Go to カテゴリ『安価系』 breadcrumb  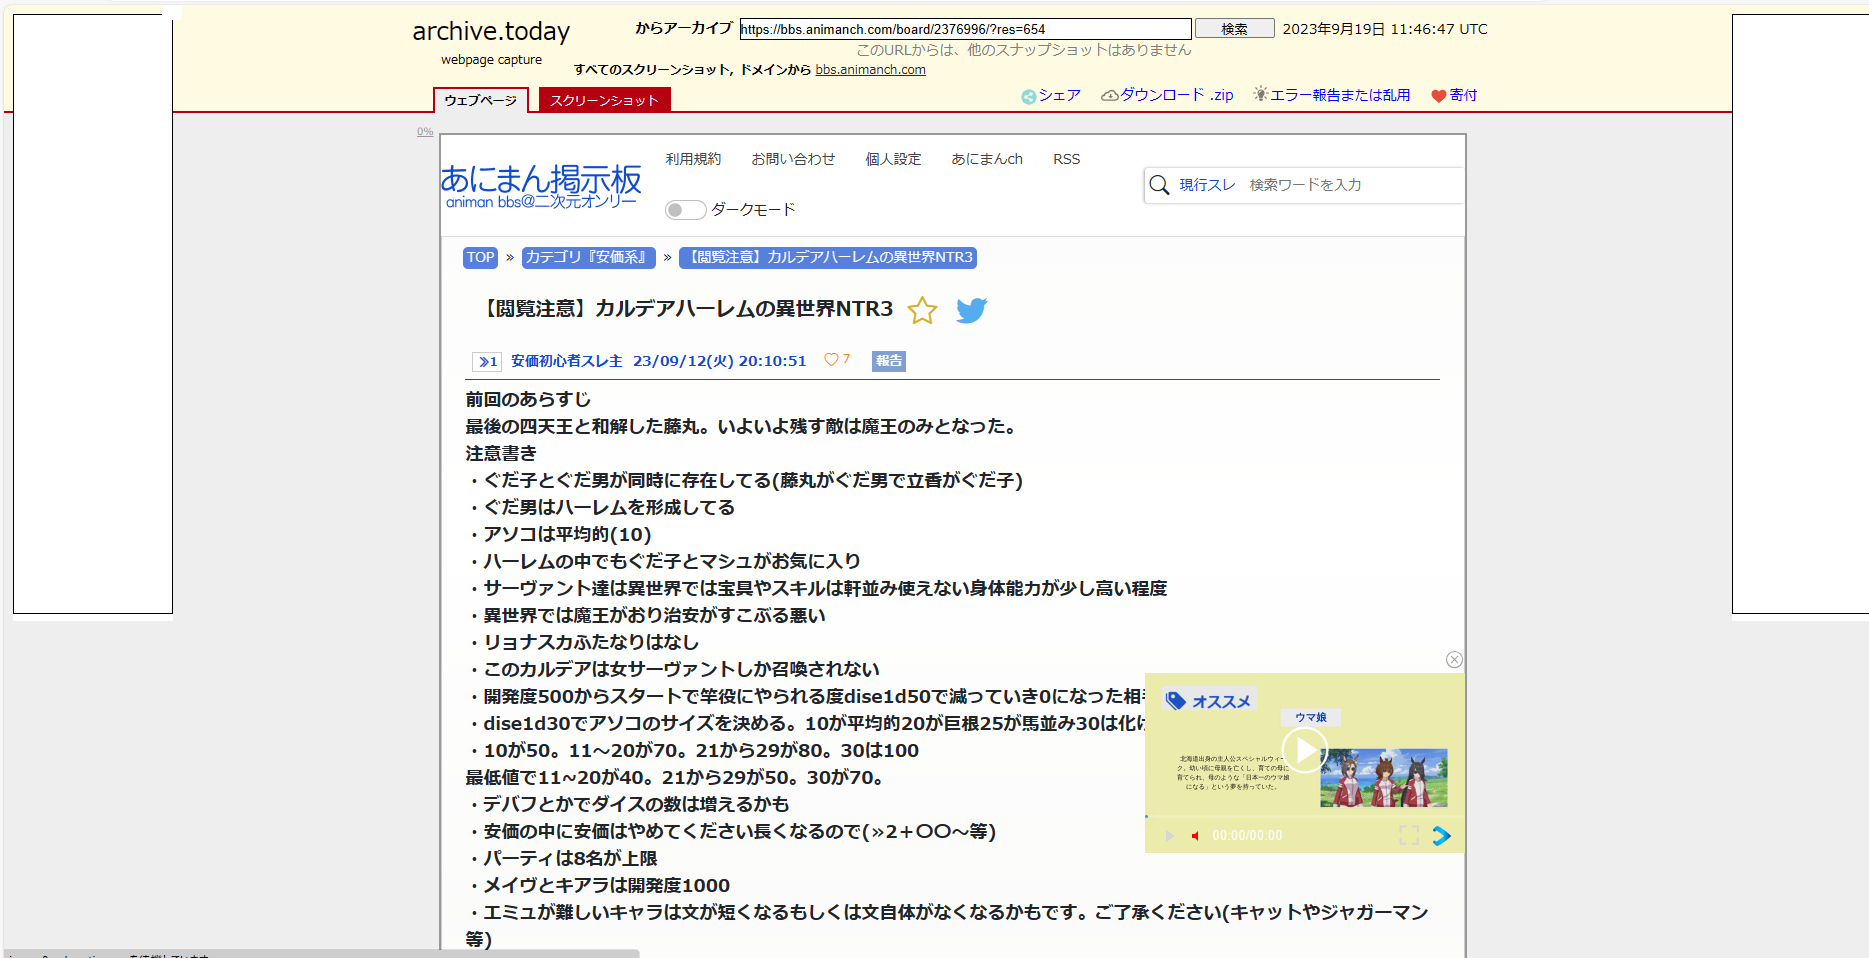tap(588, 258)
